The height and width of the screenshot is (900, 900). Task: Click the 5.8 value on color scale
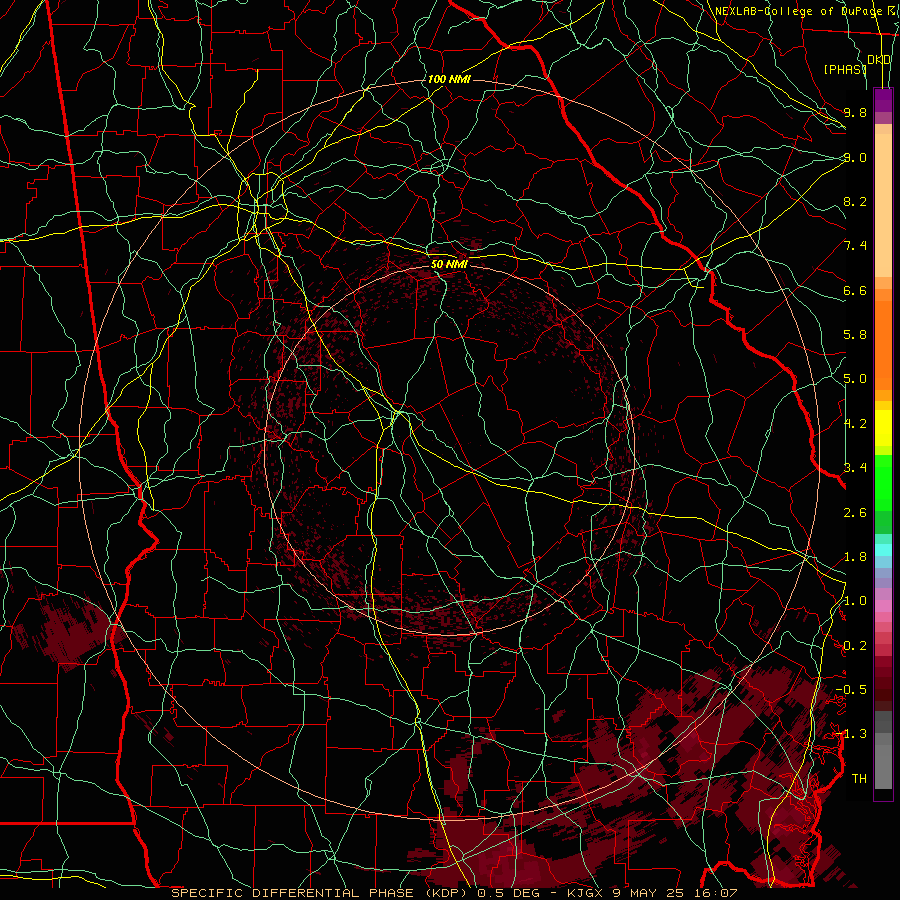pos(855,334)
